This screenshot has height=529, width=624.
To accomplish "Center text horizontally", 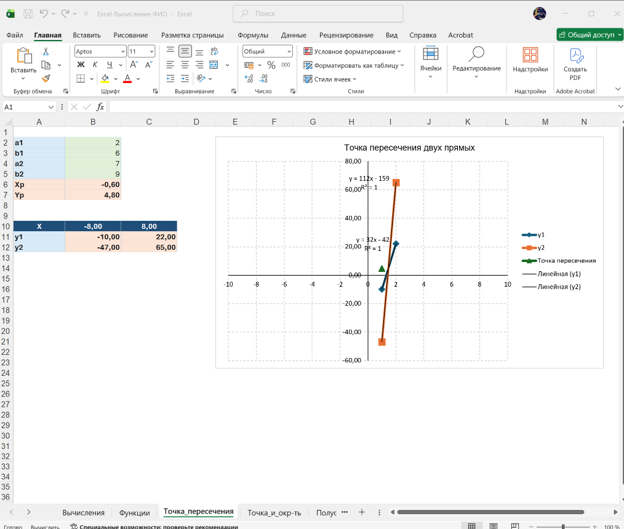I will pos(185,65).
